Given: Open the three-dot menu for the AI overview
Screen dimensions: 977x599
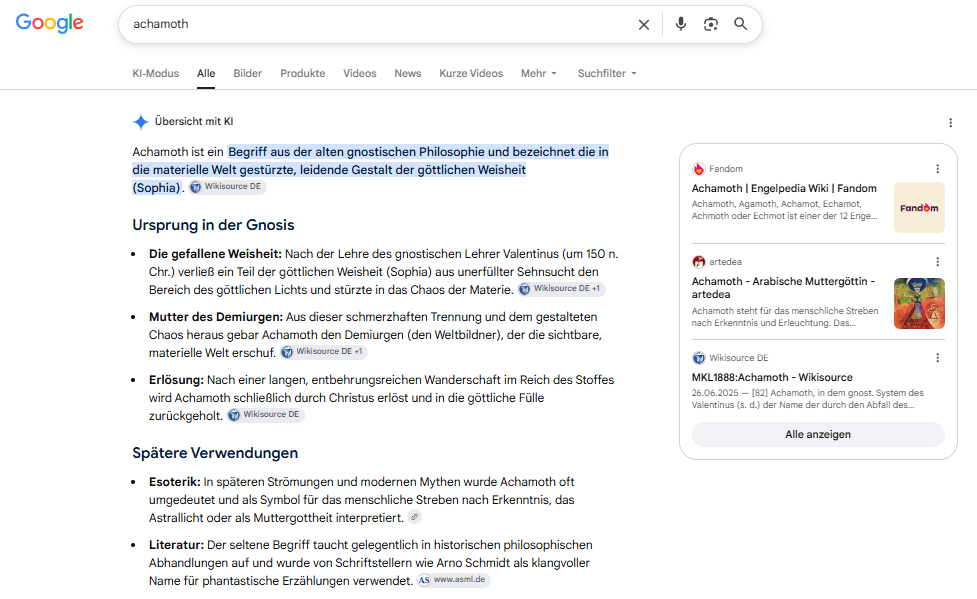Looking at the screenshot, I should 950,123.
